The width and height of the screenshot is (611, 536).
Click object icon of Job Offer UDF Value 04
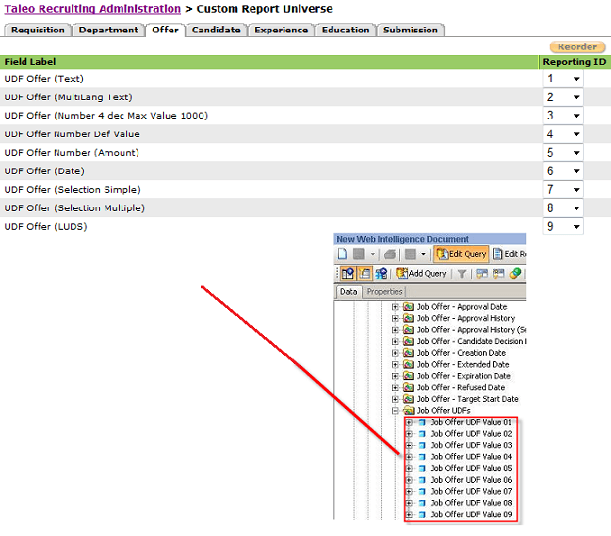coord(422,457)
